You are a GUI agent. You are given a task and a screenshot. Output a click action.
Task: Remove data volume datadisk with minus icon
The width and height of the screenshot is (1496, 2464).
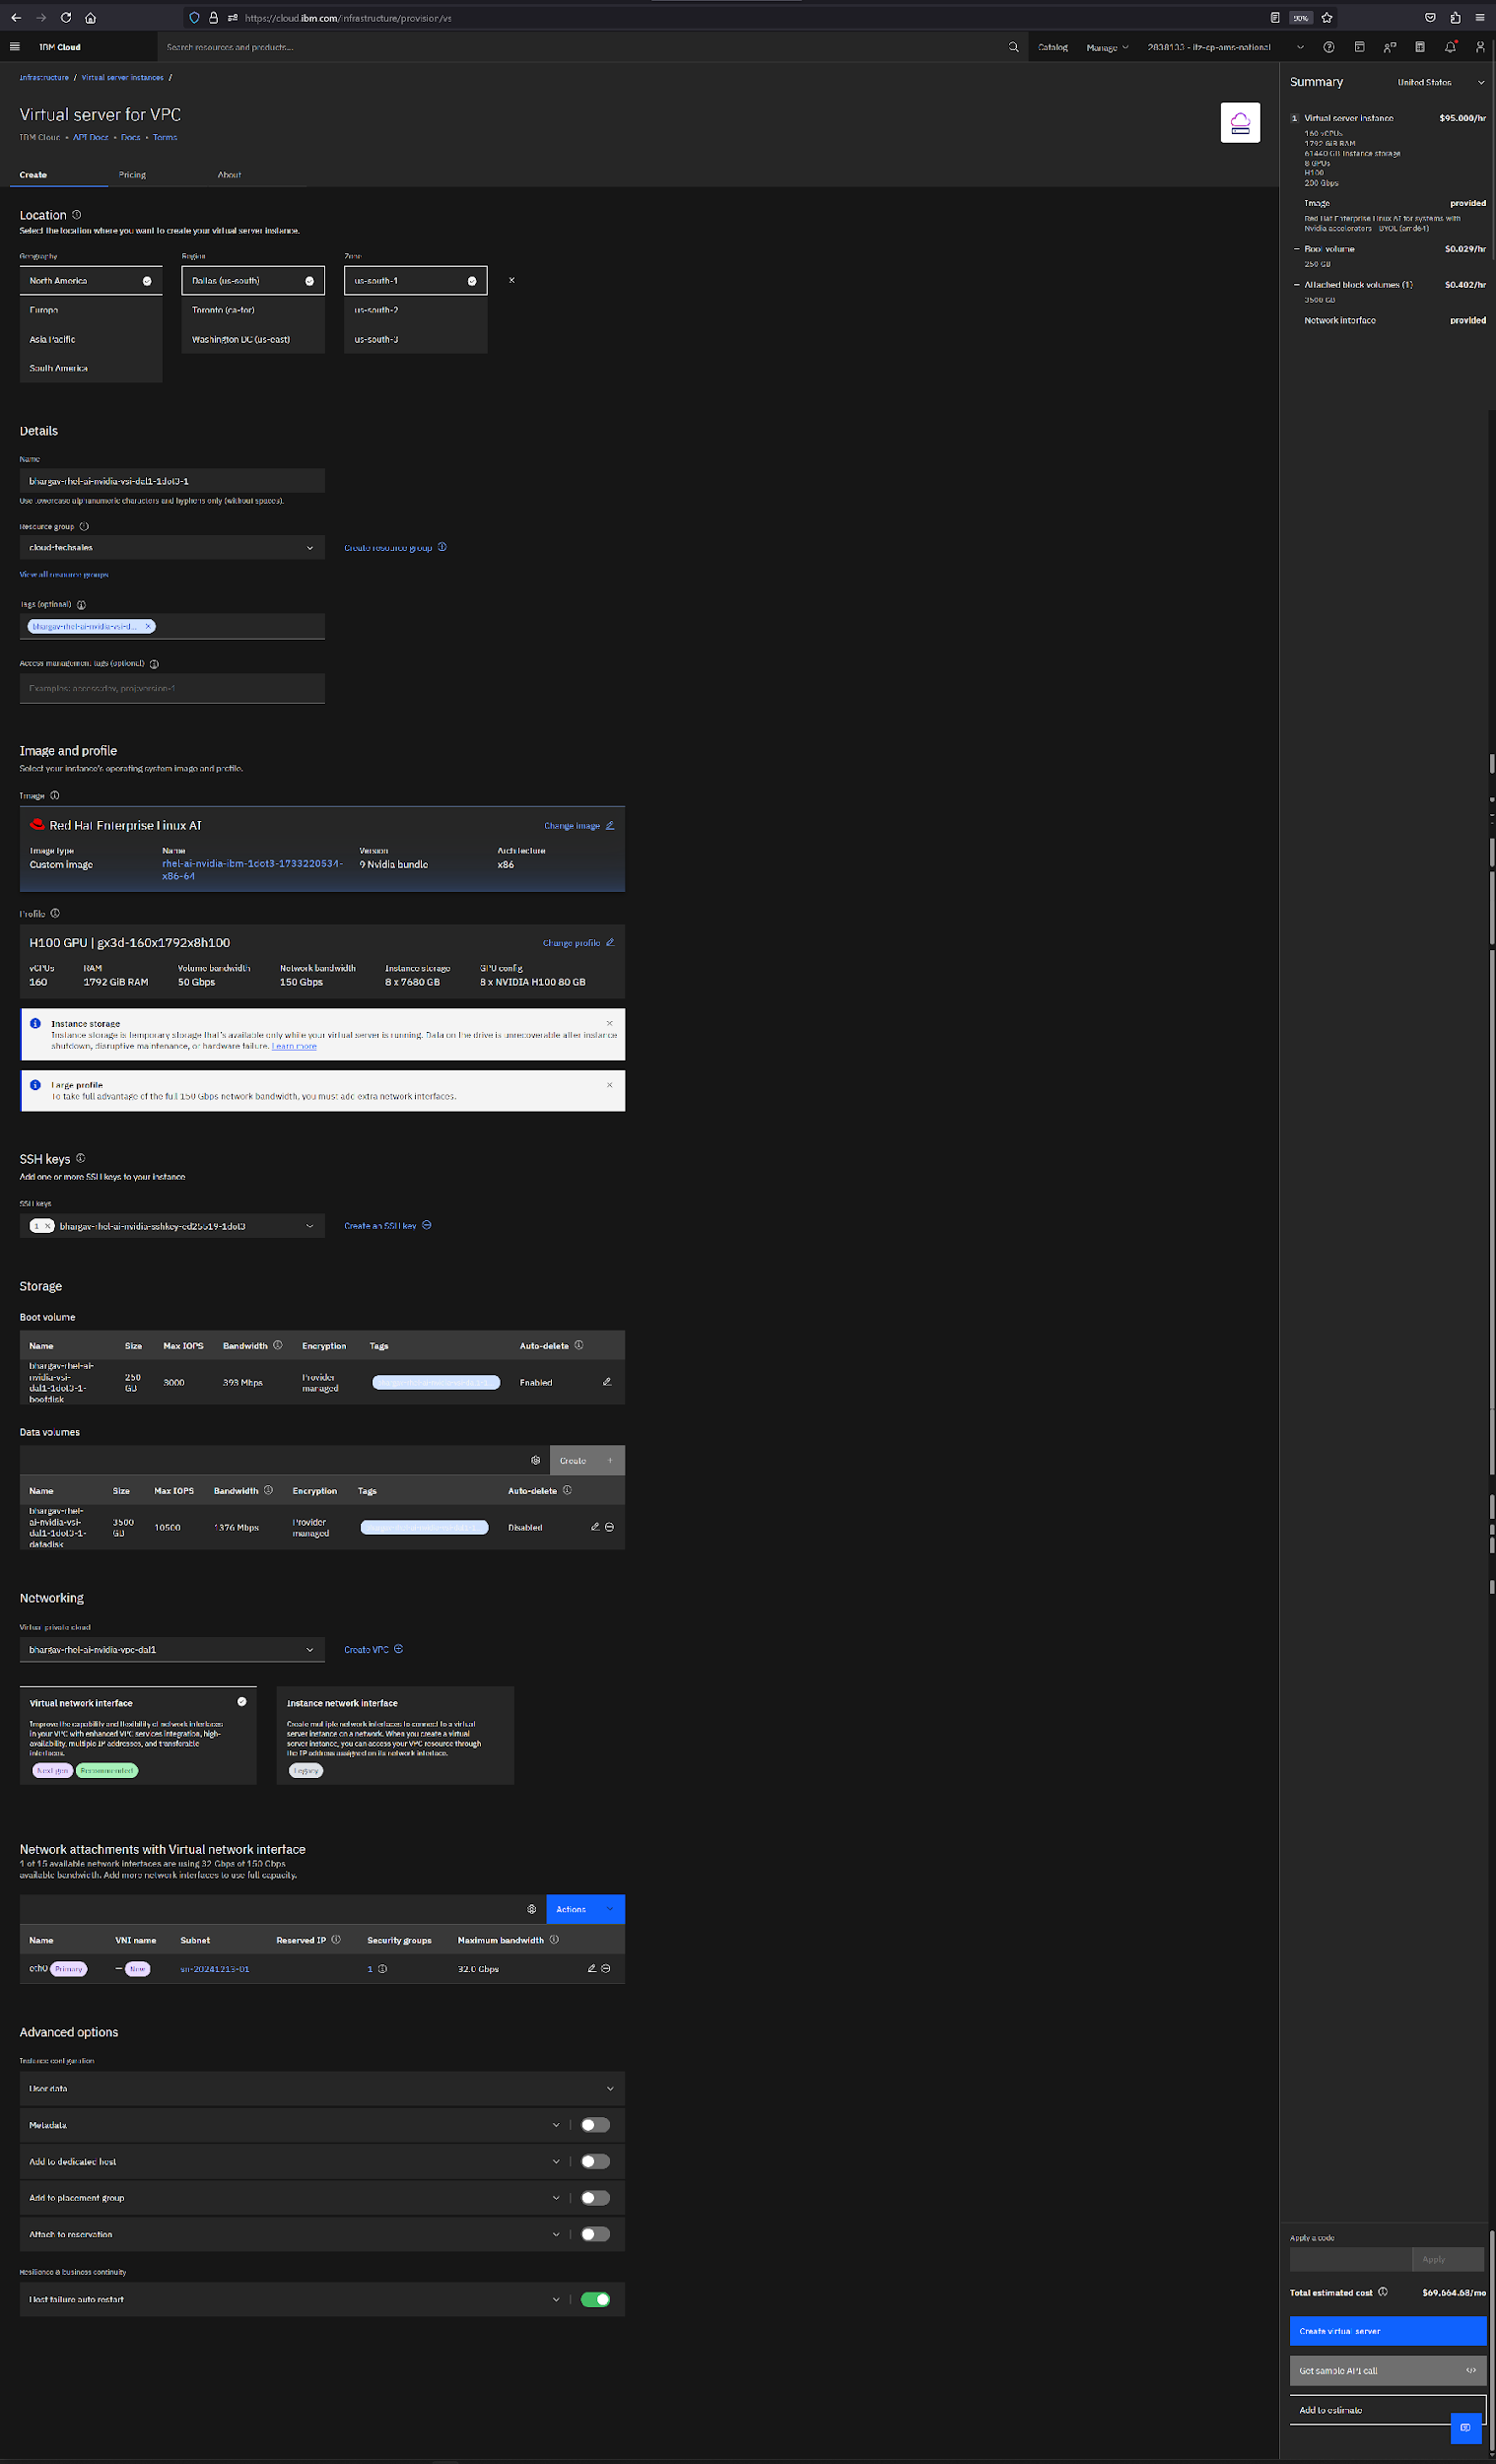(x=610, y=1527)
